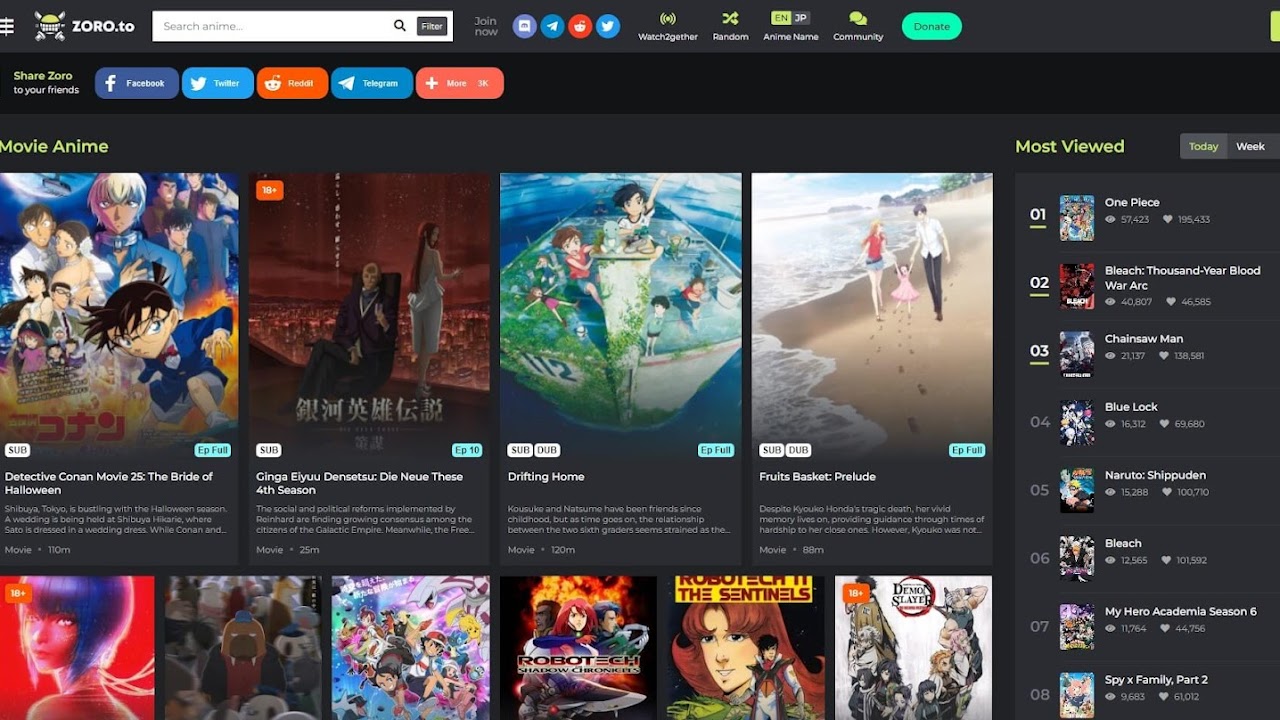Click Ep Full badge on Drifting Home

716,450
